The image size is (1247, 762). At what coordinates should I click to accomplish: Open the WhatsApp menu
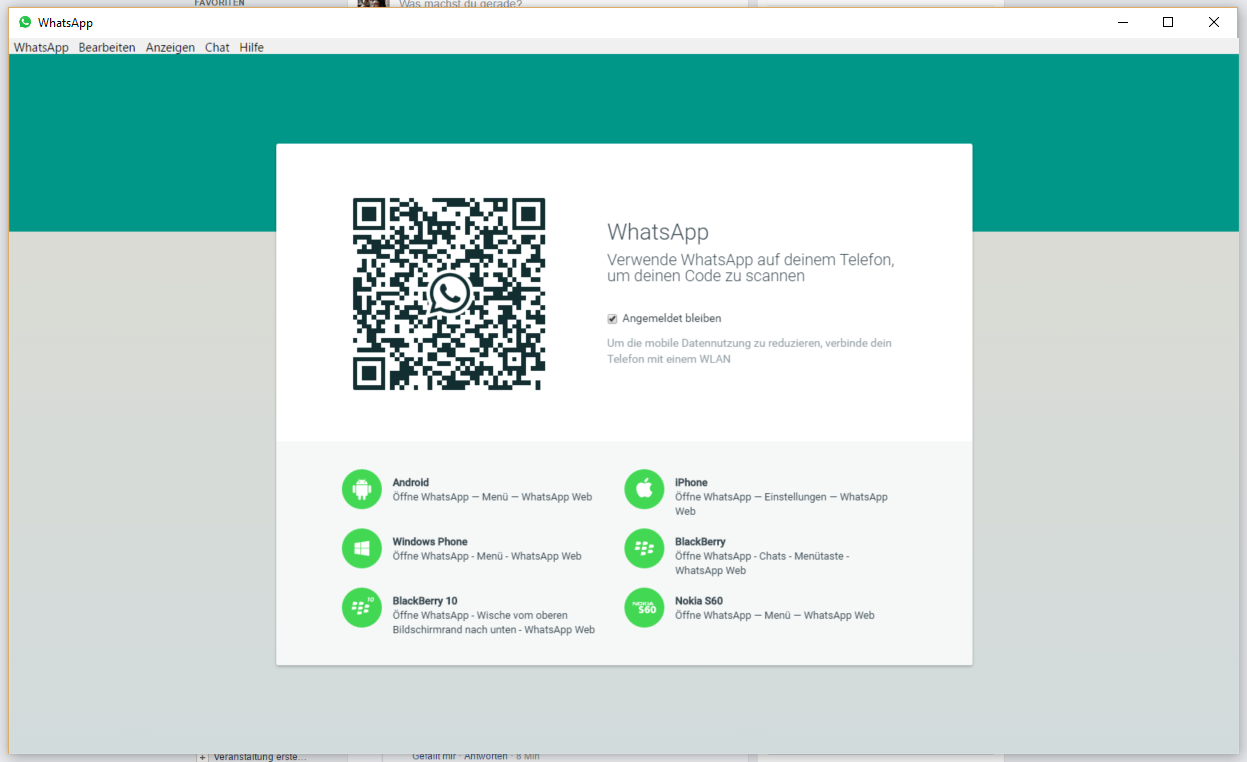(x=41, y=47)
